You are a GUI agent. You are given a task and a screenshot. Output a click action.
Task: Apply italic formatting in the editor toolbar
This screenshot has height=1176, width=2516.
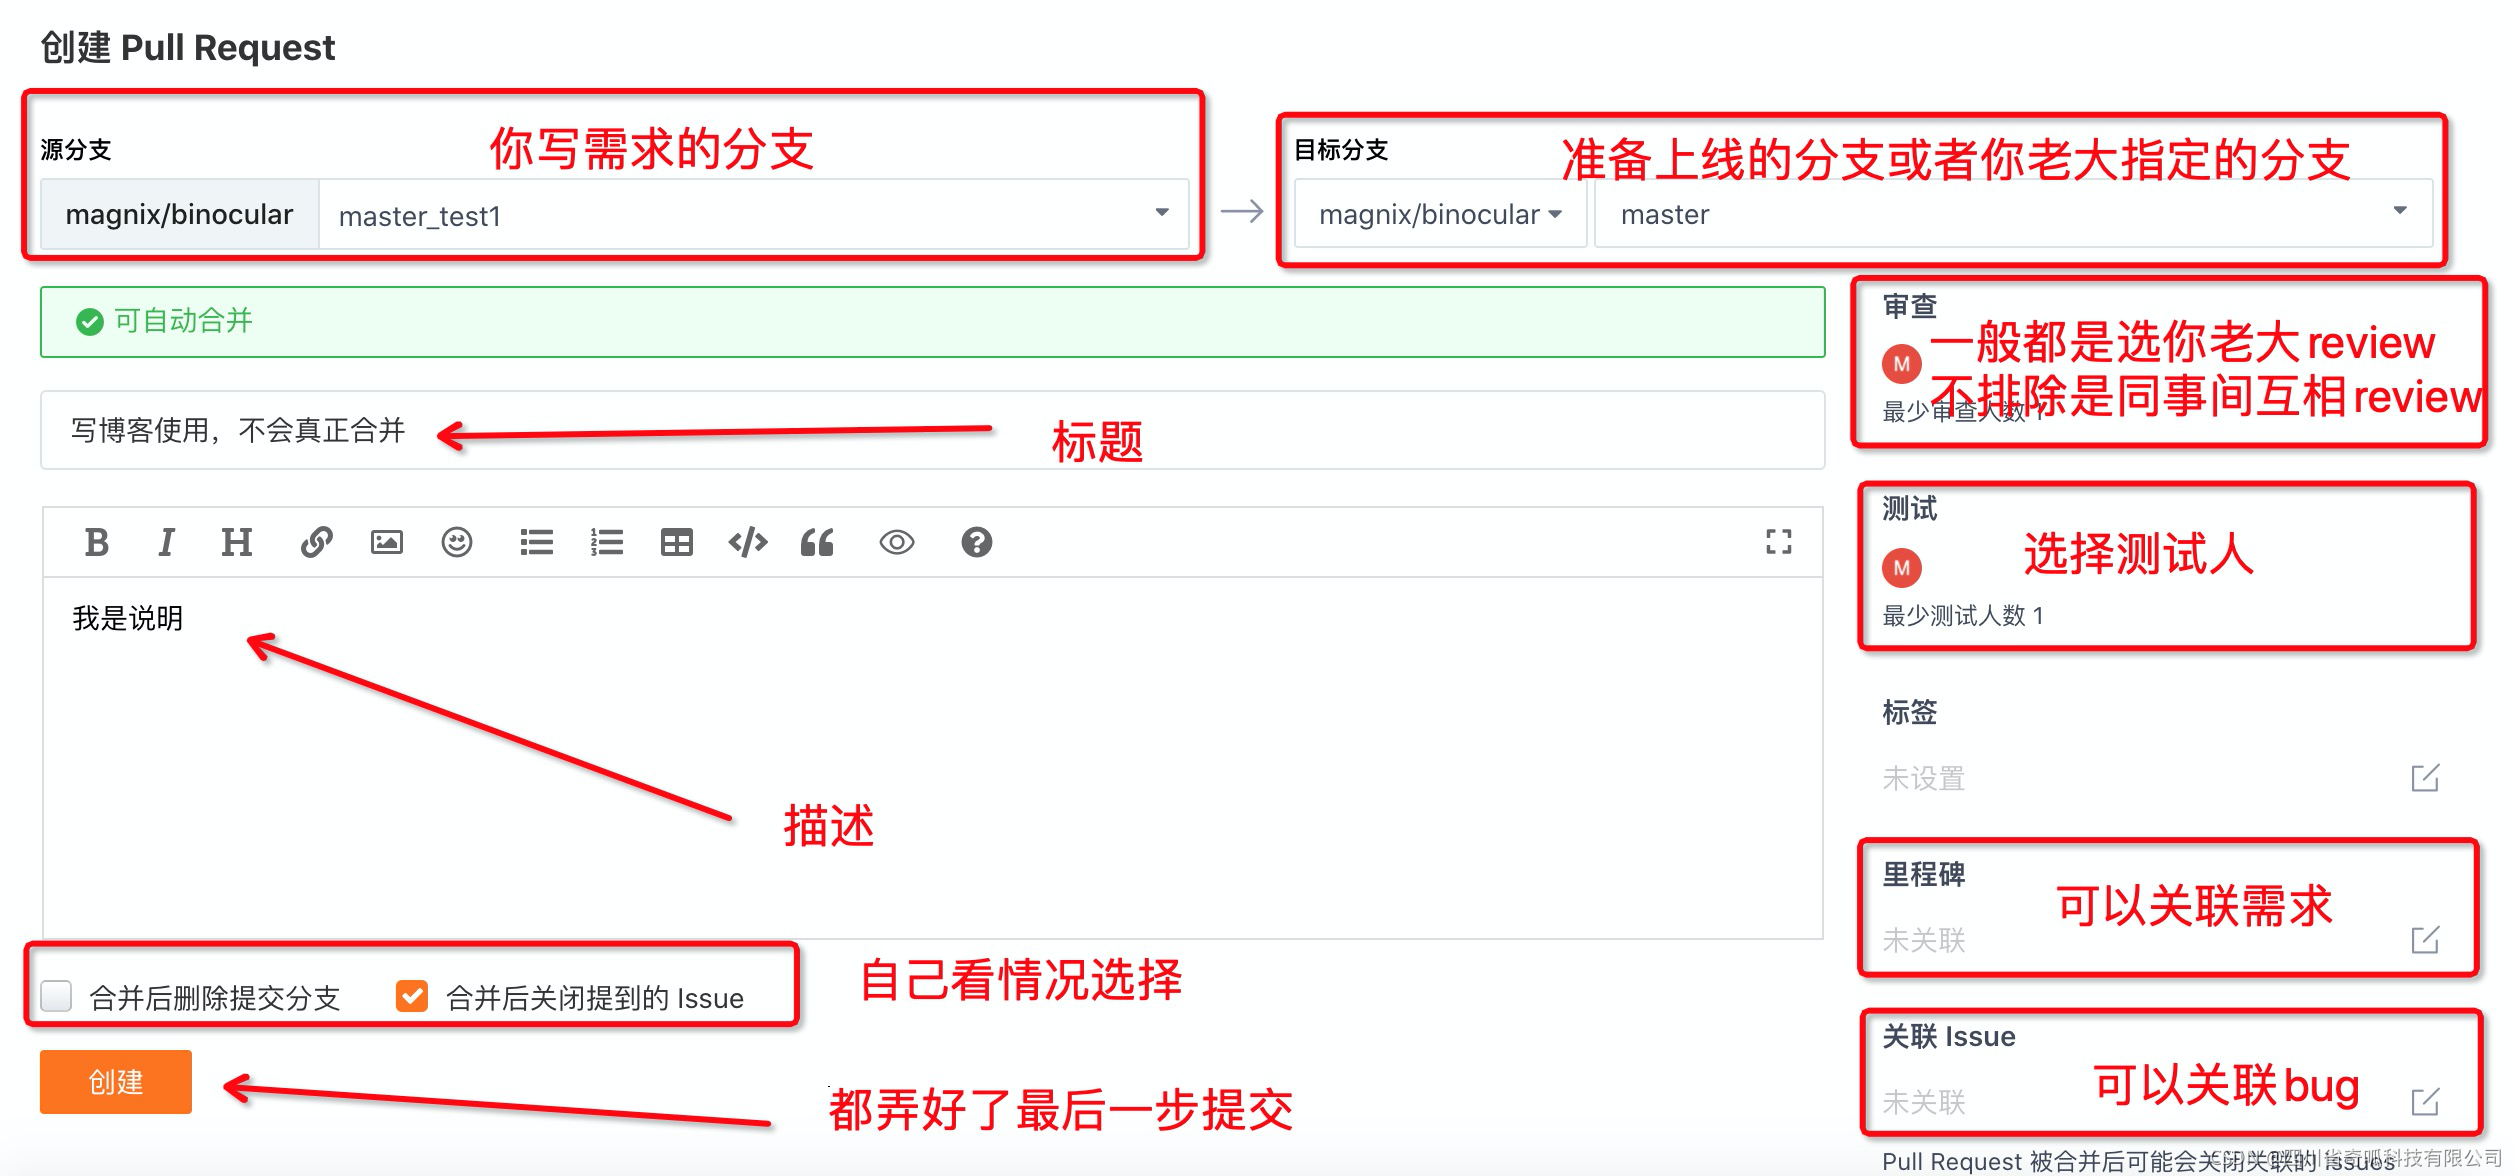coord(166,542)
